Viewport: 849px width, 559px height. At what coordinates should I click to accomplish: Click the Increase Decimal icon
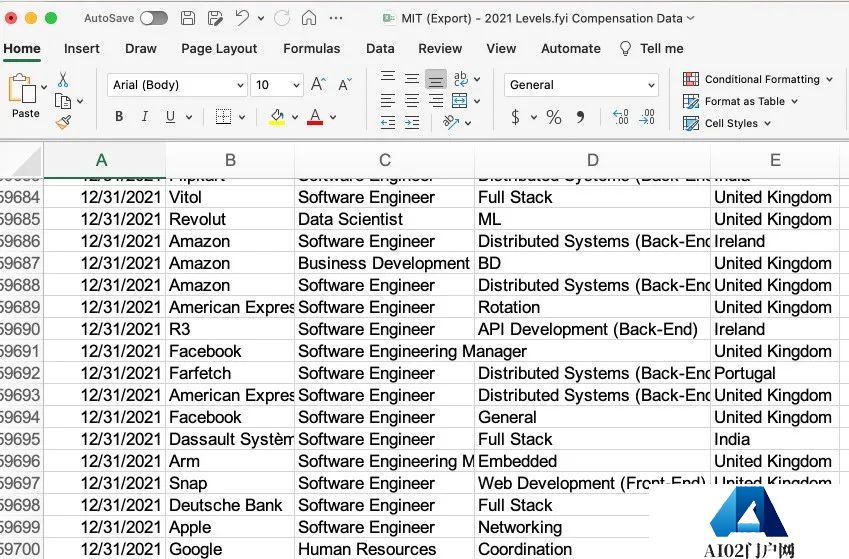[621, 117]
